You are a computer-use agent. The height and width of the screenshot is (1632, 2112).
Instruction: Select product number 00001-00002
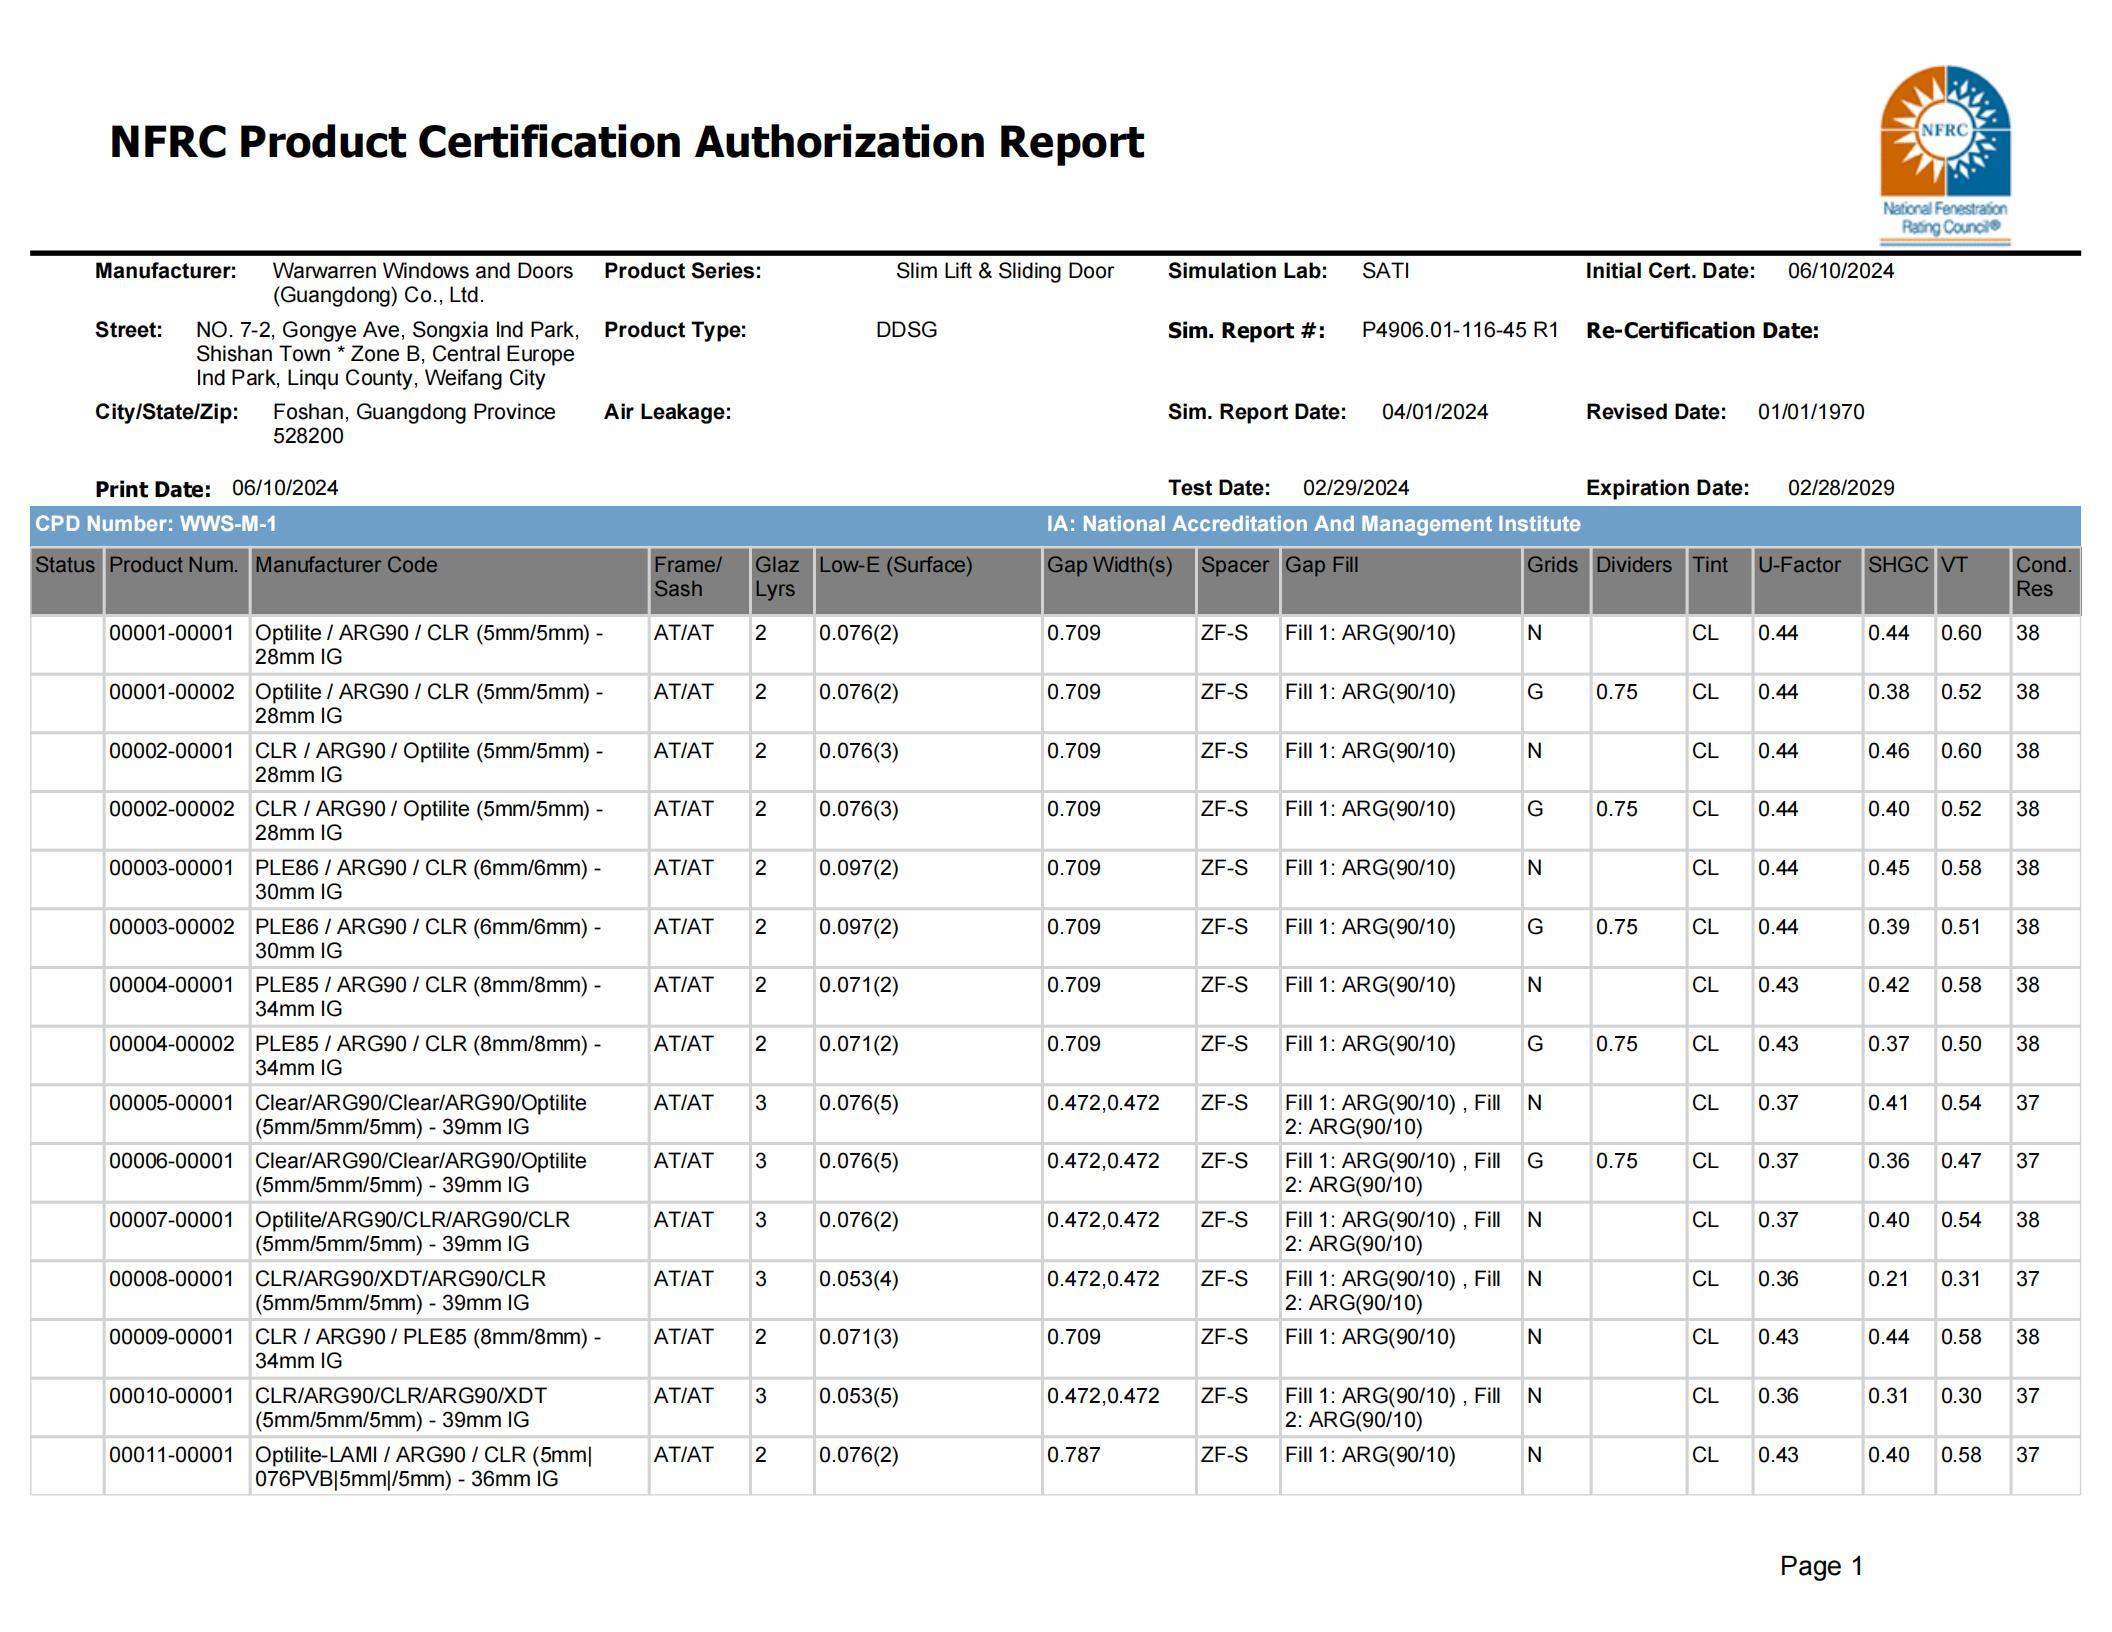pos(171,692)
